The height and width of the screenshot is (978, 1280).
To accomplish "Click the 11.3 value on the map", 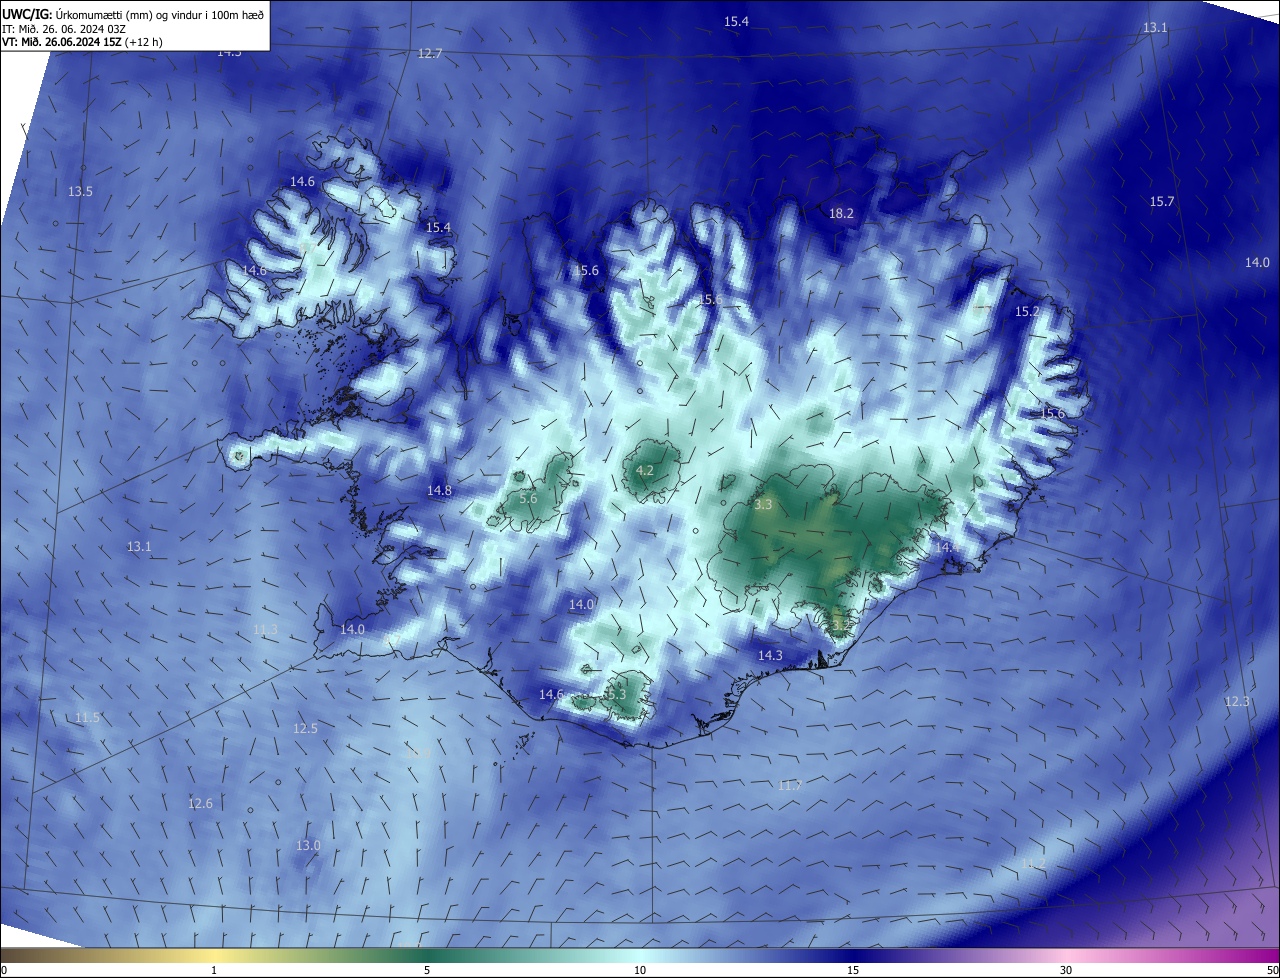I will pos(265,629).
